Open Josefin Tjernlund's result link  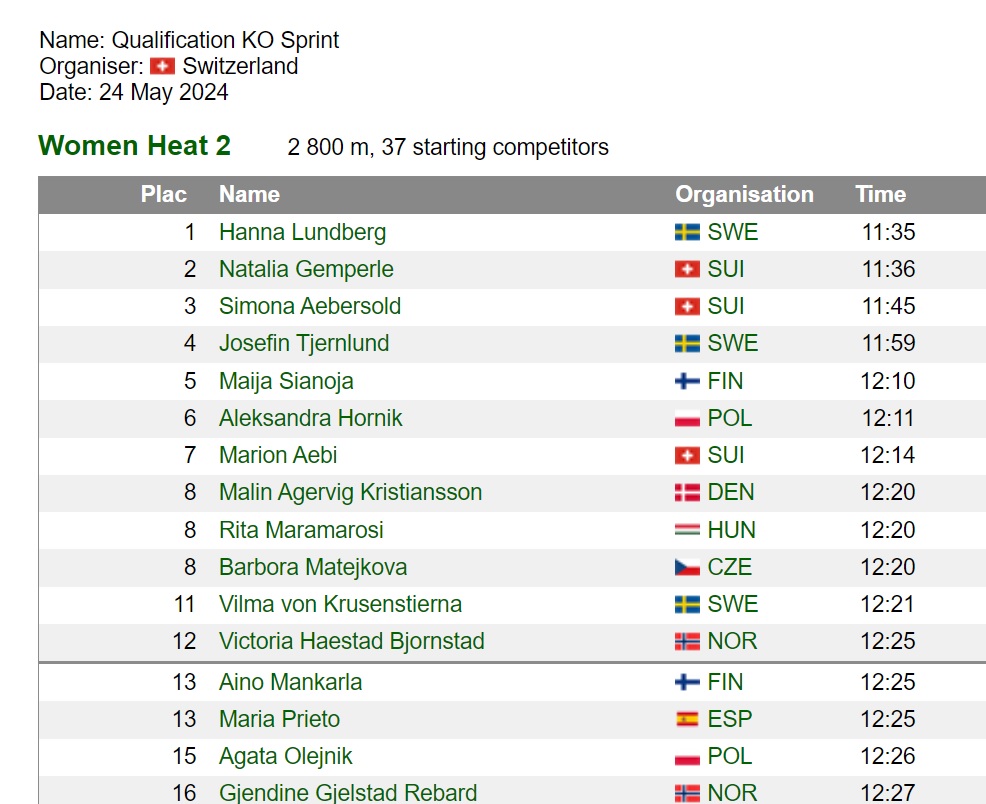coord(304,343)
